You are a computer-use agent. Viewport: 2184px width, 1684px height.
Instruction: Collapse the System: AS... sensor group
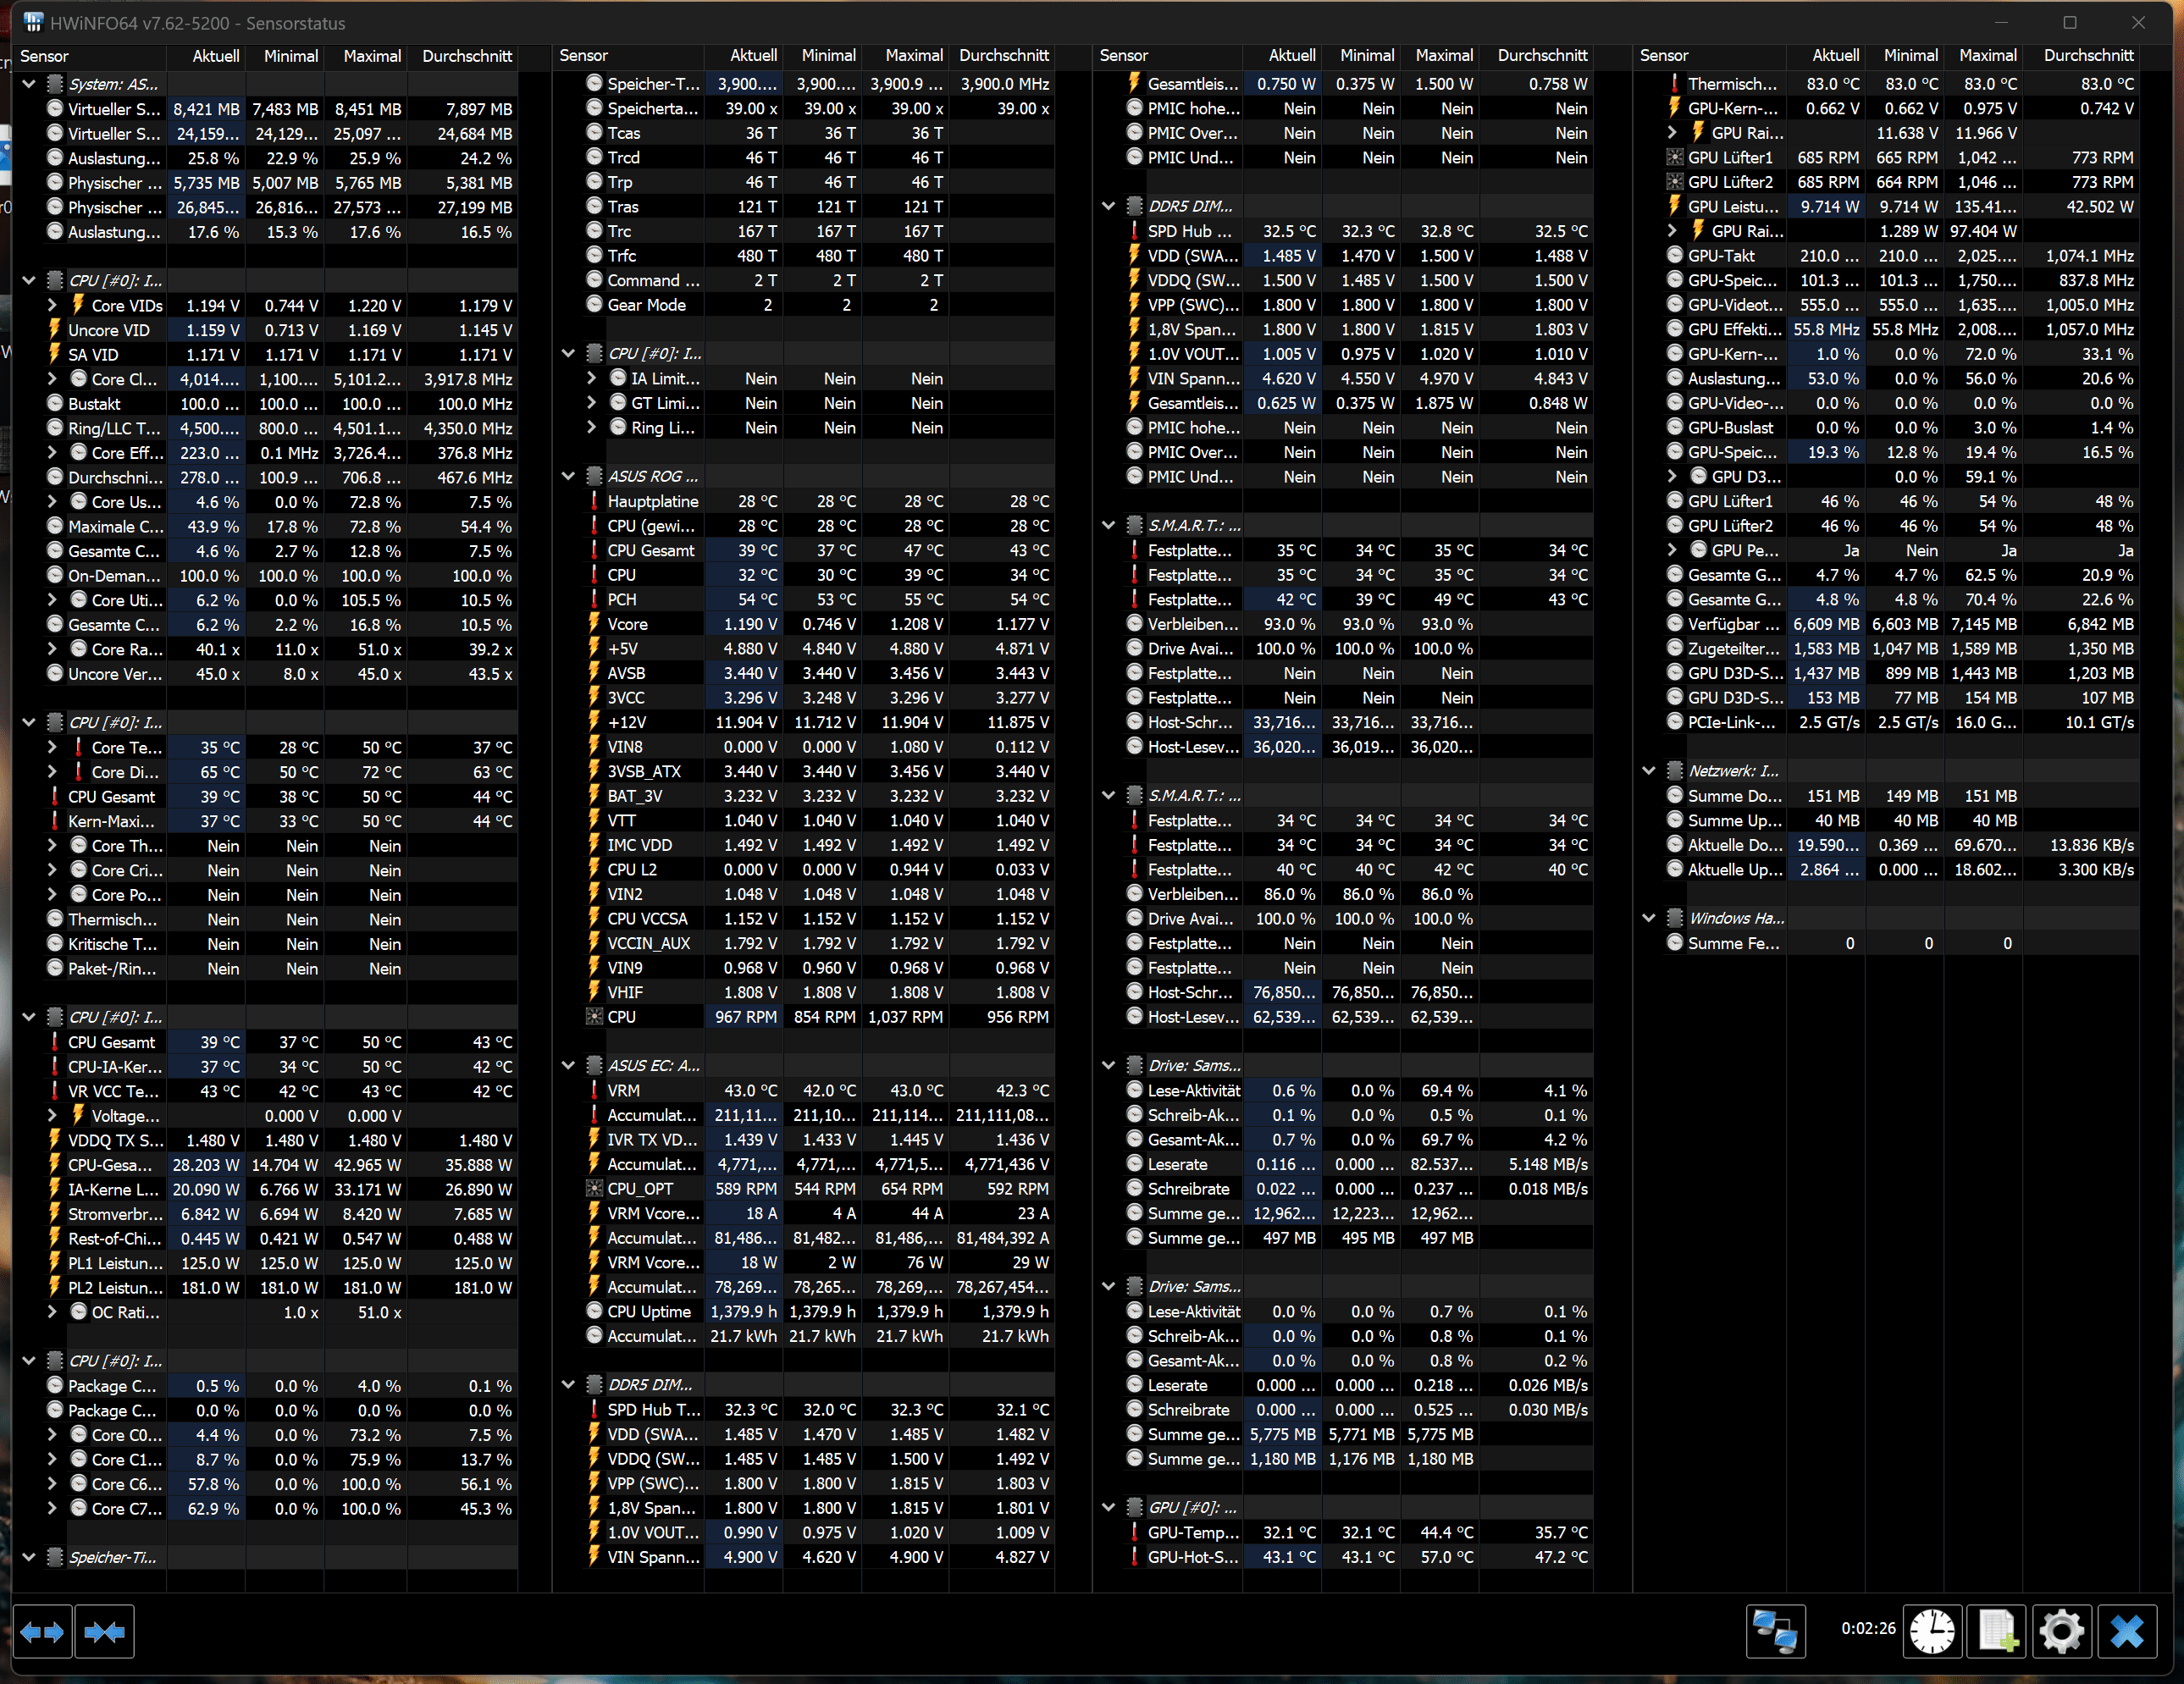click(x=29, y=84)
